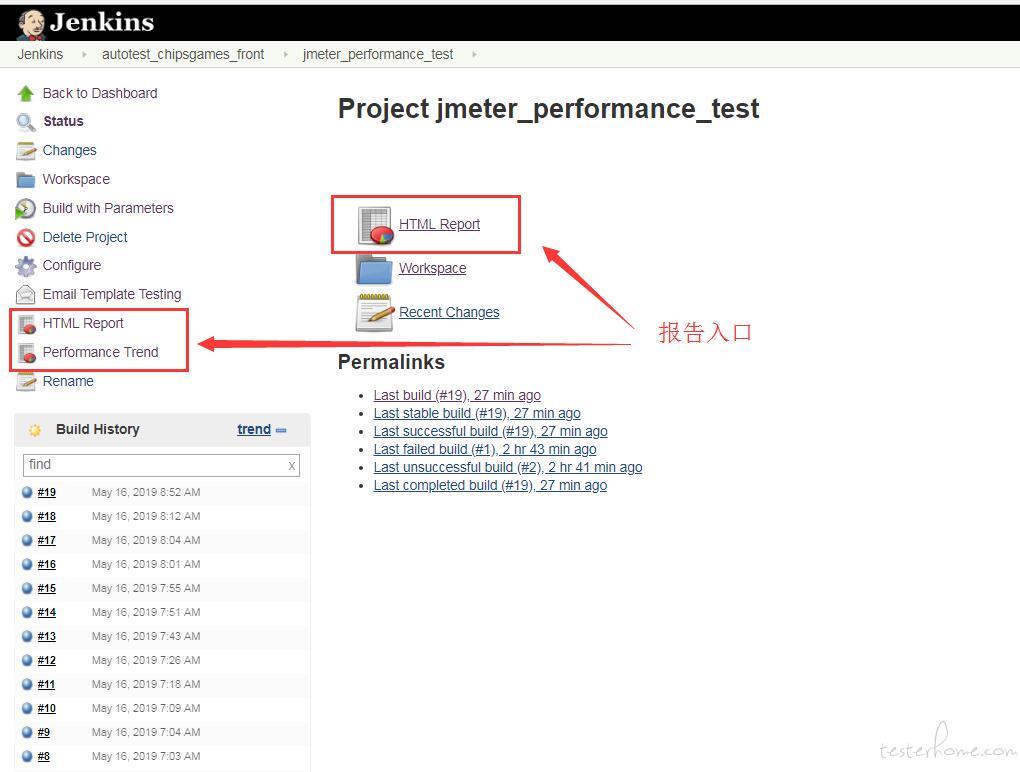Viewport: 1020px width, 772px height.
Task: Open the Recent Changes link
Action: pyautogui.click(x=449, y=313)
